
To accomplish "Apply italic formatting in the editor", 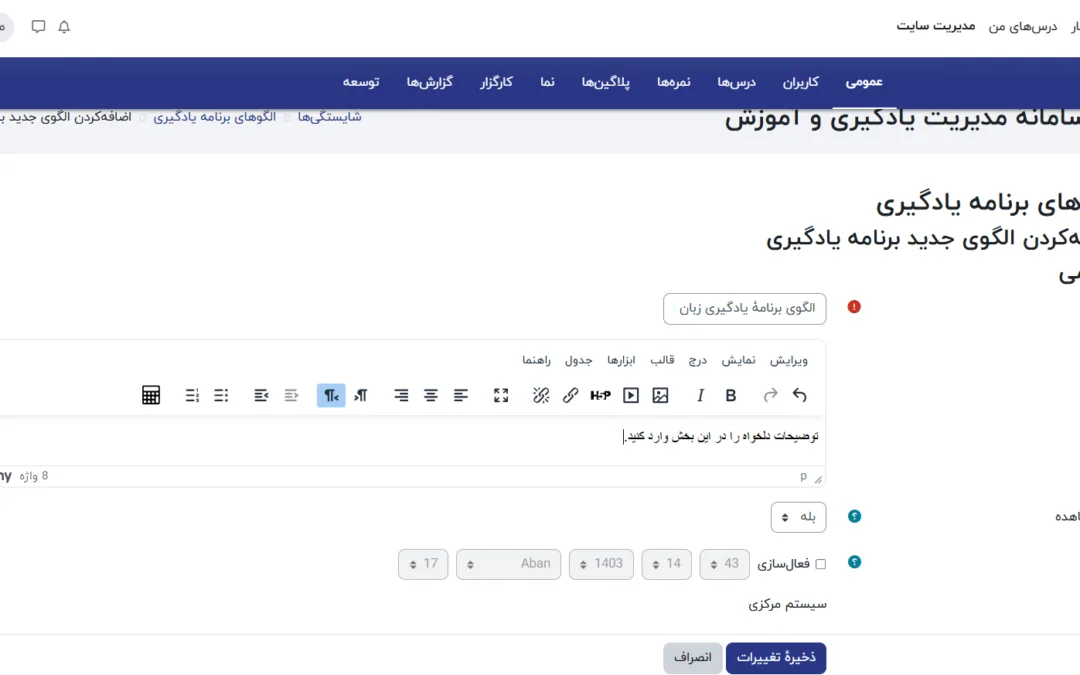I will [701, 396].
